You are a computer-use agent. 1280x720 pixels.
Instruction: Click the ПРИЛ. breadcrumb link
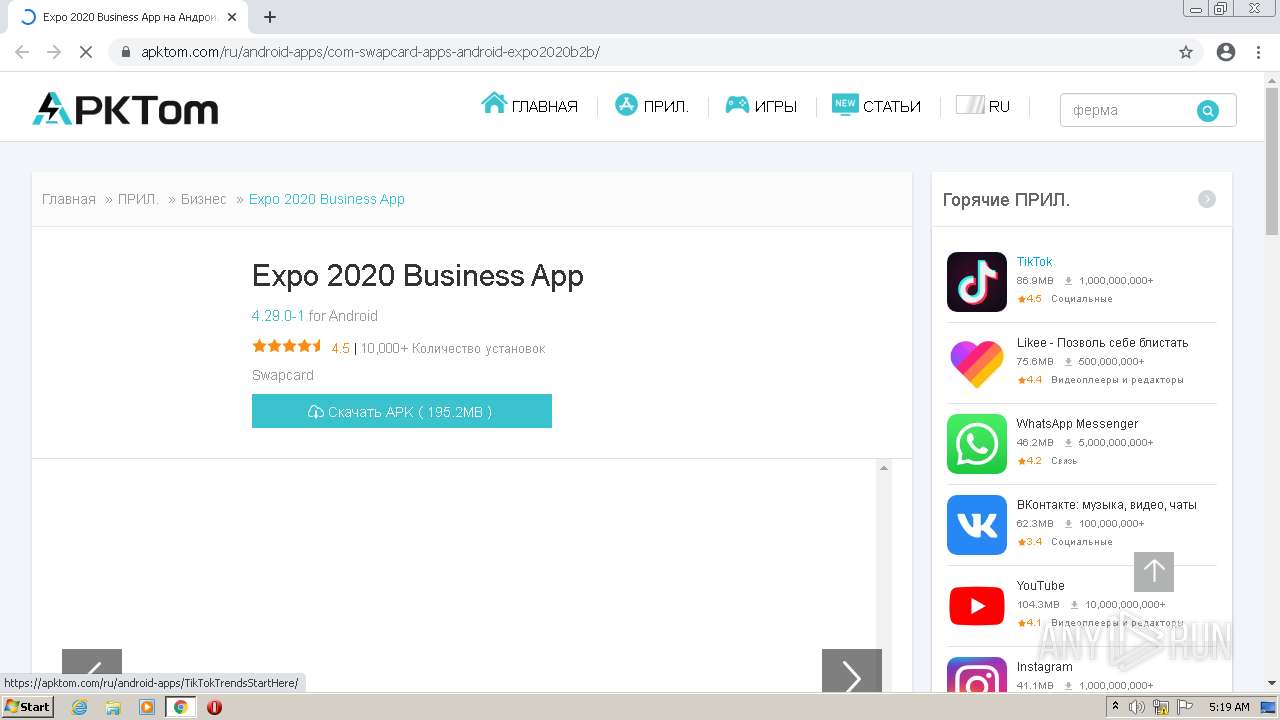click(x=138, y=199)
